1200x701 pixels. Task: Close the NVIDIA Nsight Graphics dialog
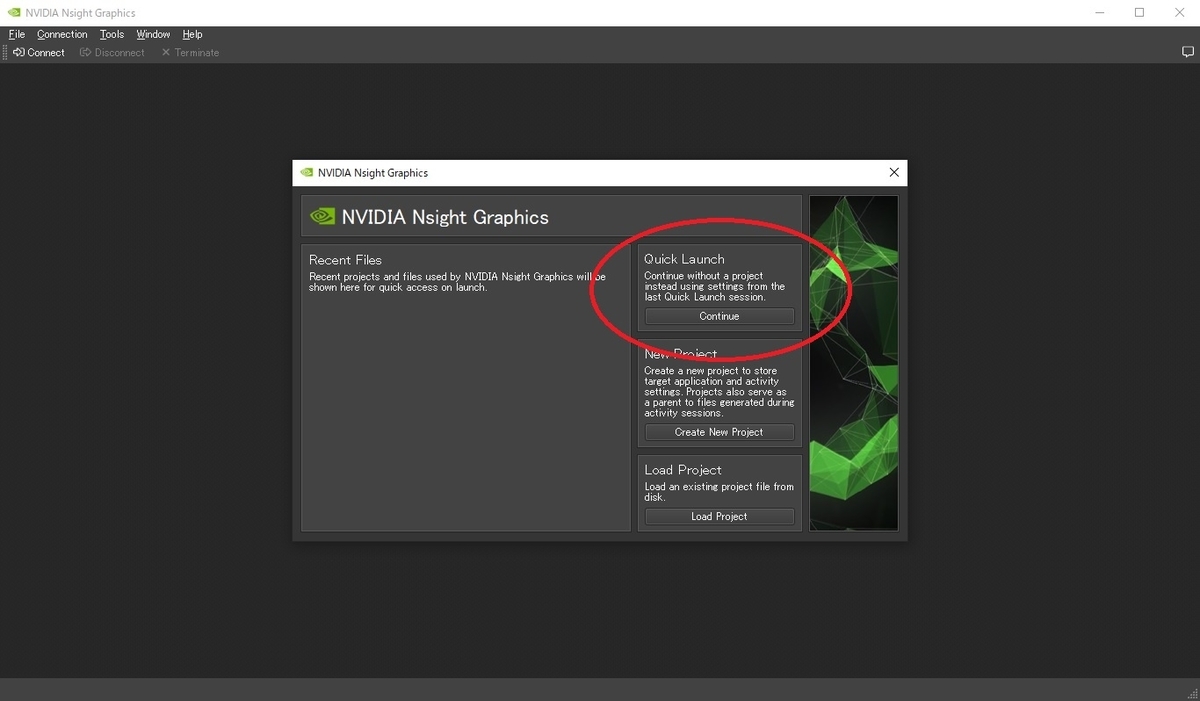coord(894,172)
